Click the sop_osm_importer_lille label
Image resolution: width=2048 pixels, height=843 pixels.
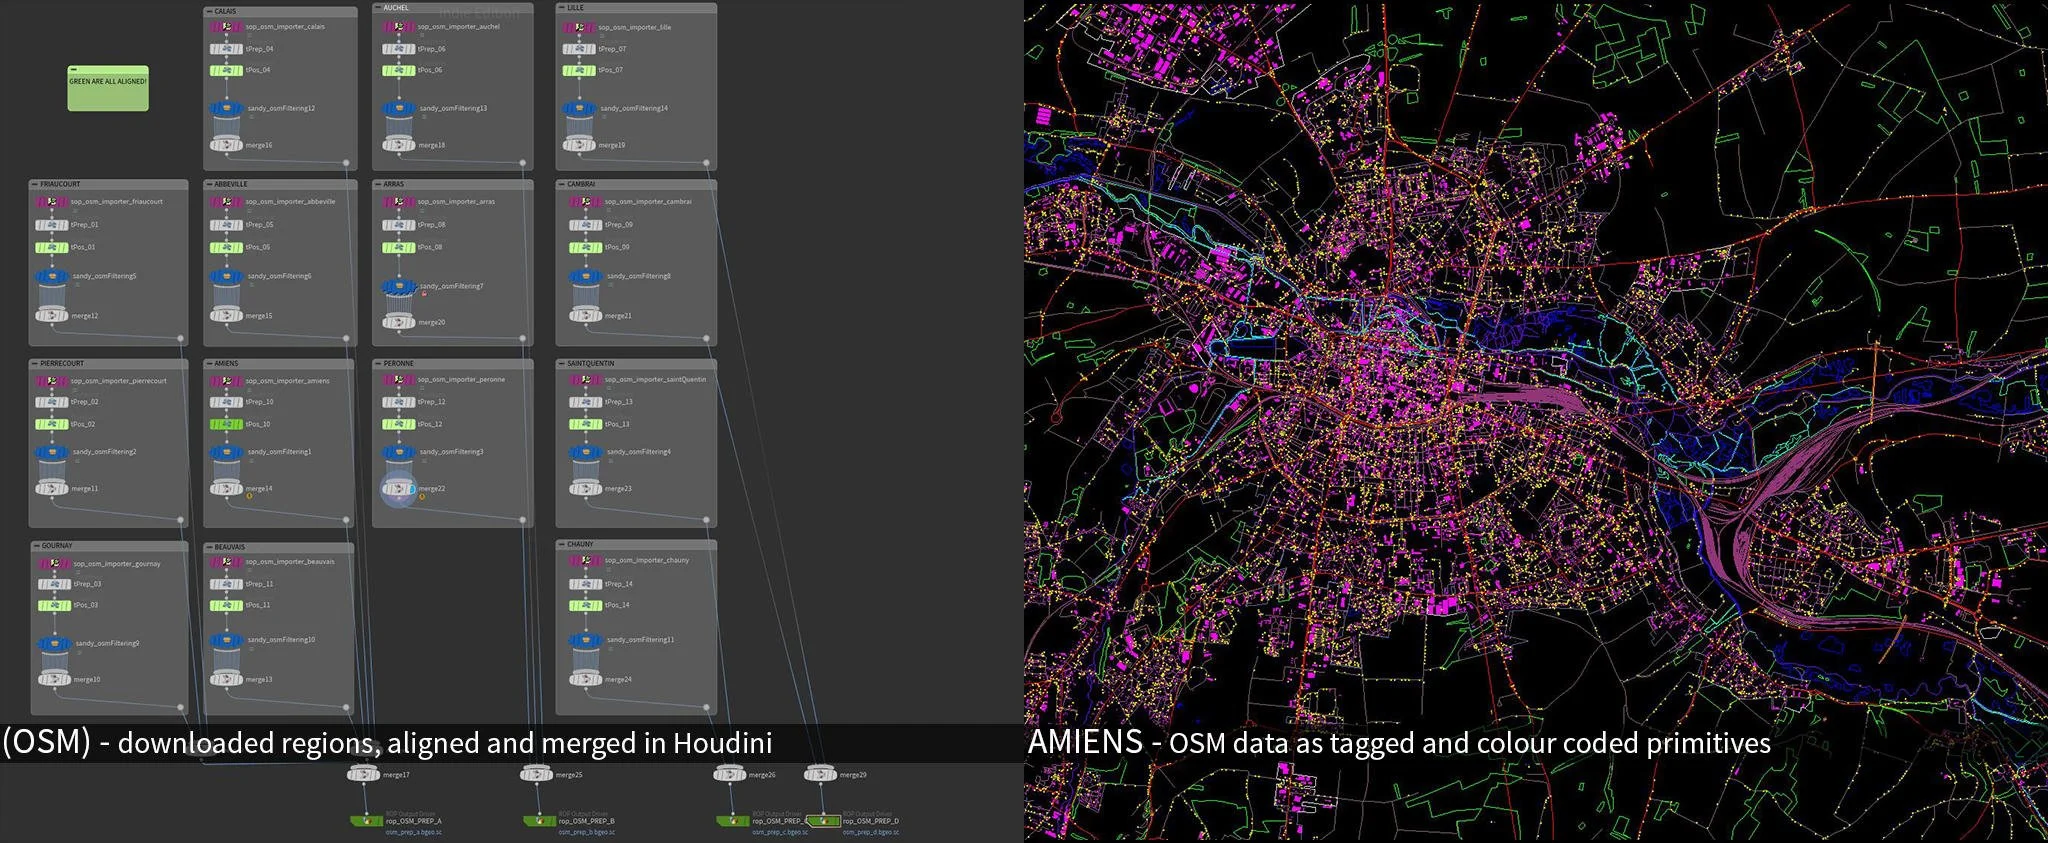click(635, 28)
